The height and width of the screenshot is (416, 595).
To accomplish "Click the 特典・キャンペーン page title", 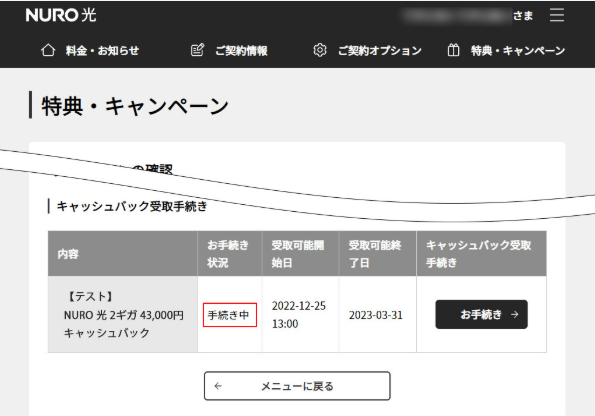I will tap(135, 106).
